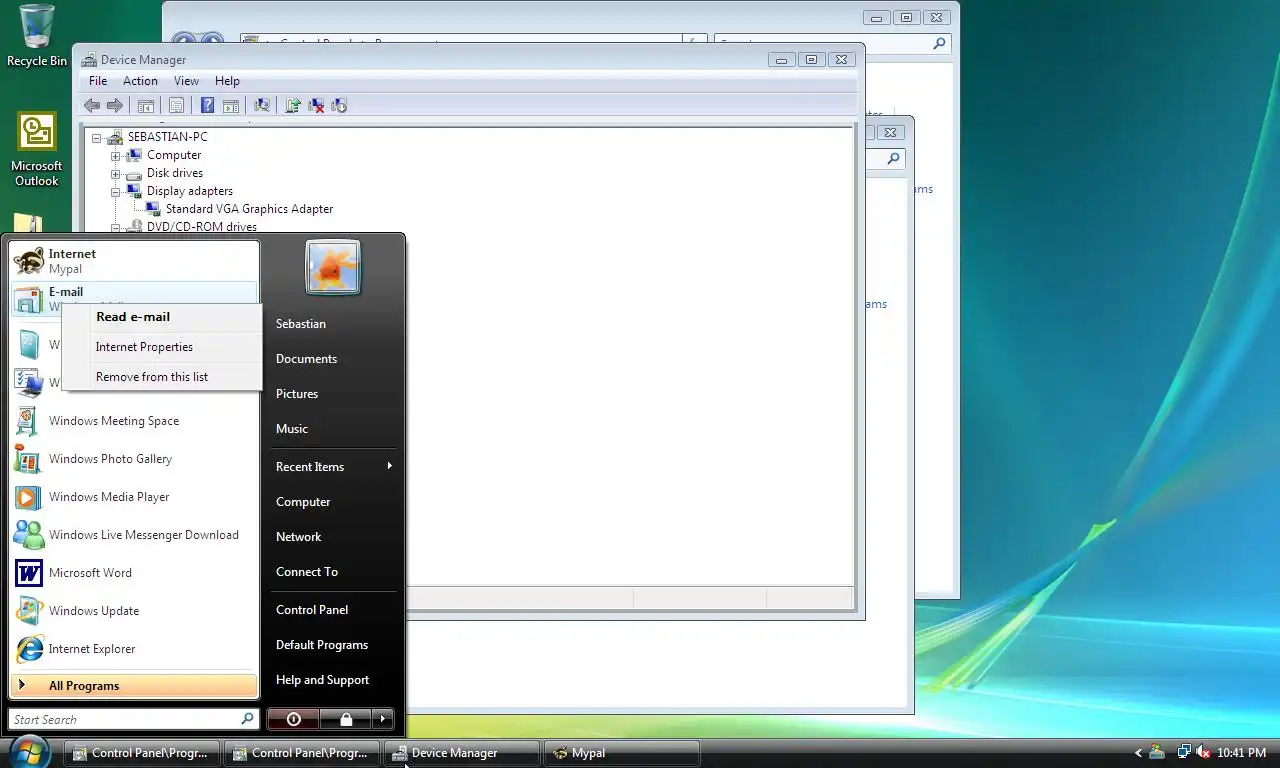Choose Remove from this list
The width and height of the screenshot is (1280, 768).
[x=162, y=377]
